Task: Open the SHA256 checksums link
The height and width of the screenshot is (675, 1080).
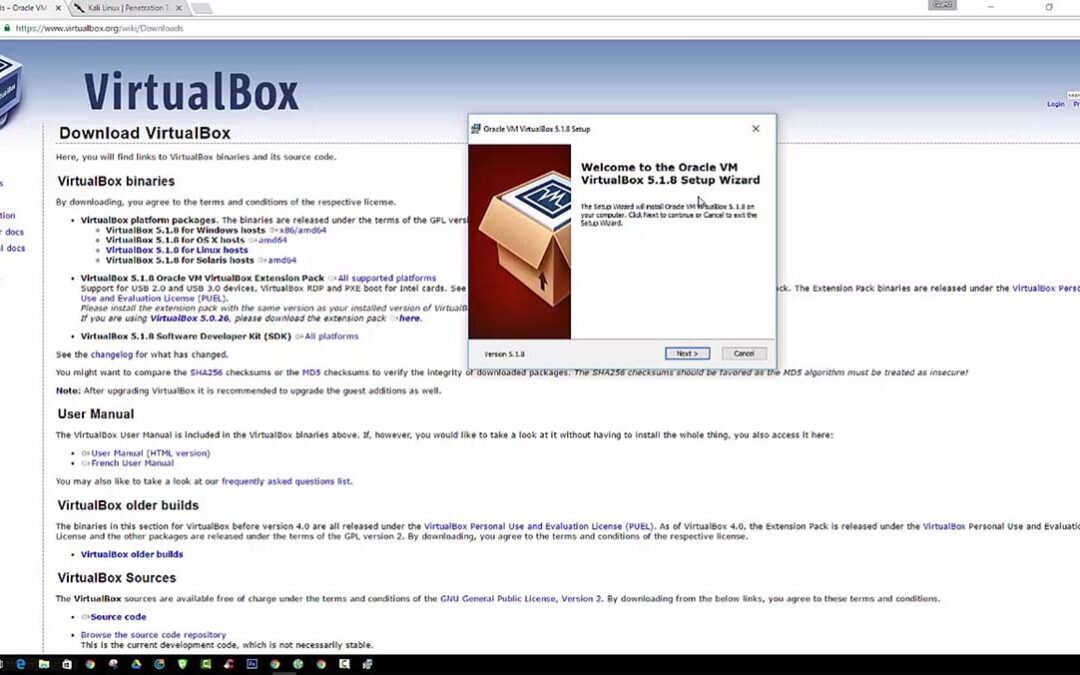Action: (203, 372)
